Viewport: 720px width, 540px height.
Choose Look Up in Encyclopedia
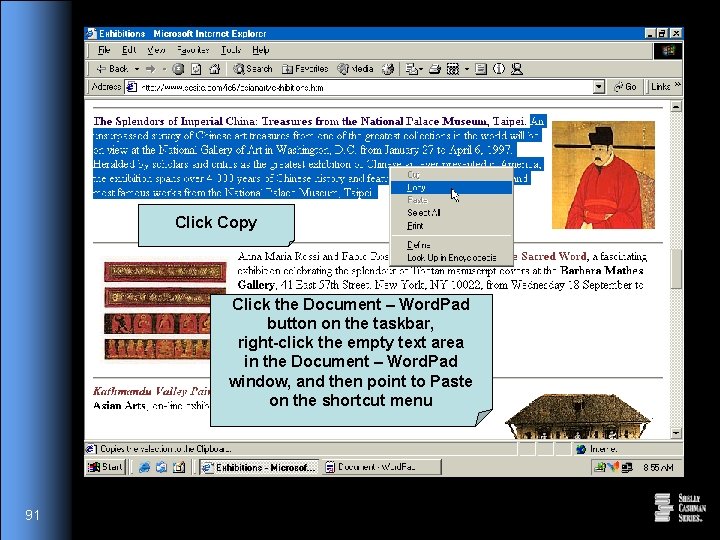(451, 258)
